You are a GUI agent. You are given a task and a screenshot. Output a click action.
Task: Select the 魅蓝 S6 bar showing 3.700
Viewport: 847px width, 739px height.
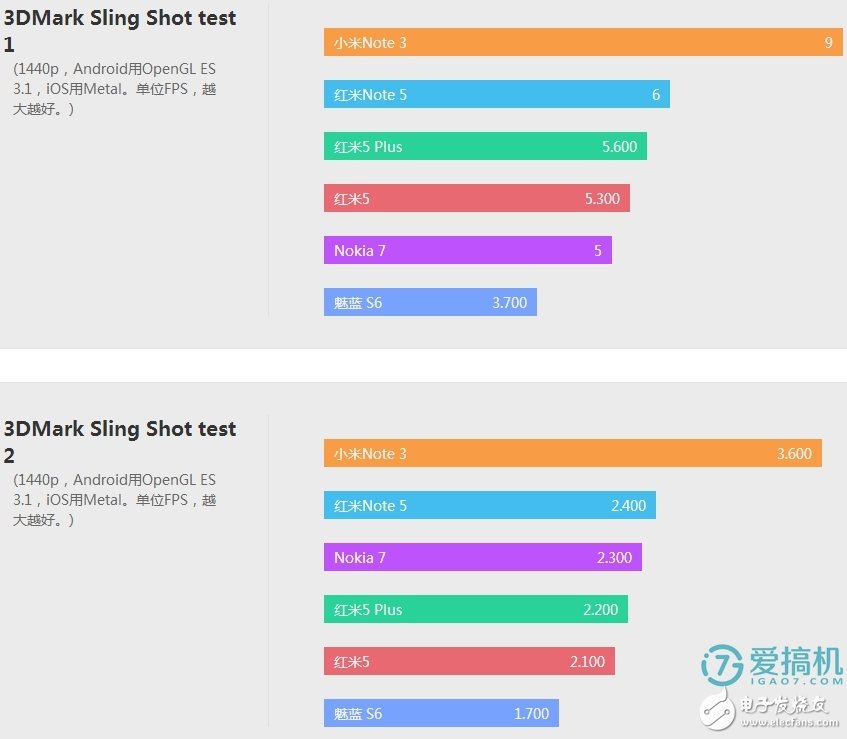click(430, 302)
